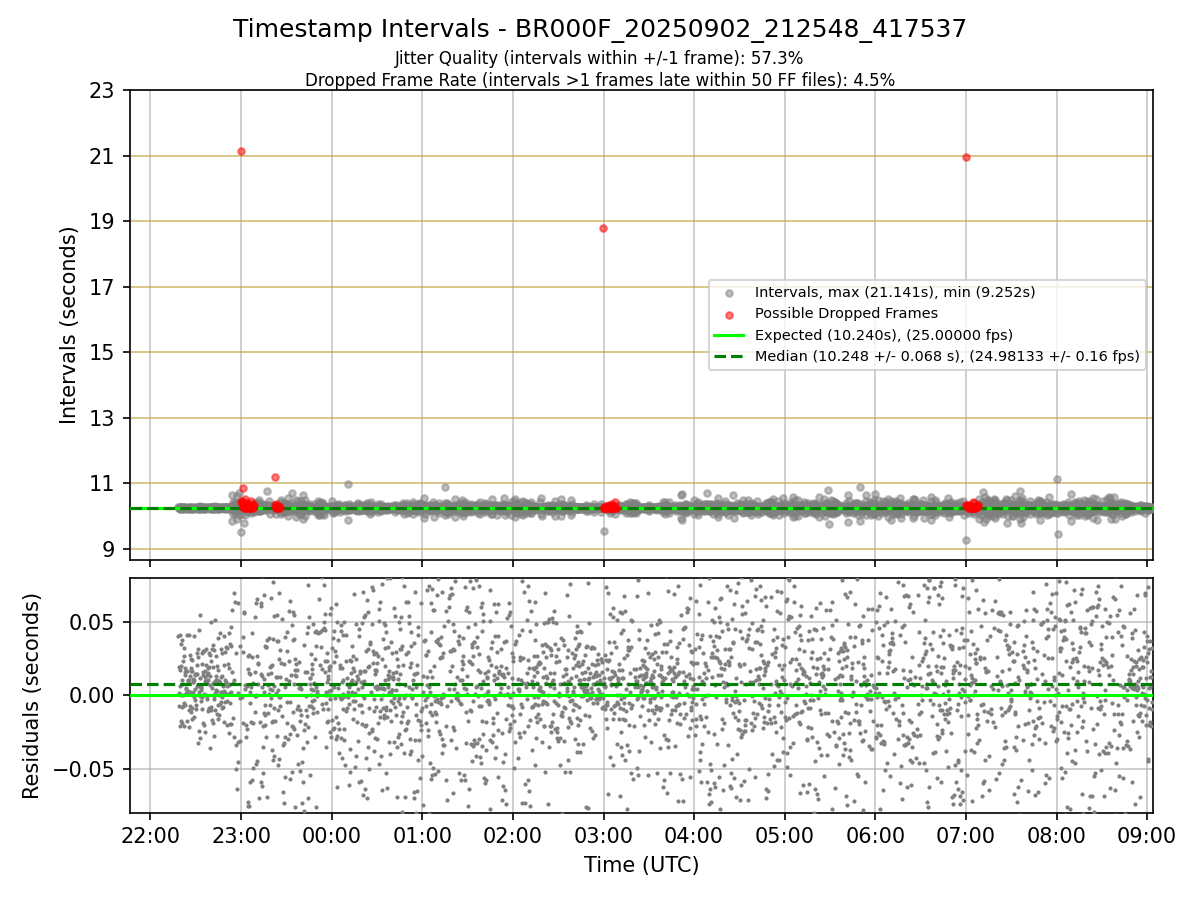Click the 15 tick on the intervals axis
Viewport: 1200px width, 900px height.
click(103, 353)
